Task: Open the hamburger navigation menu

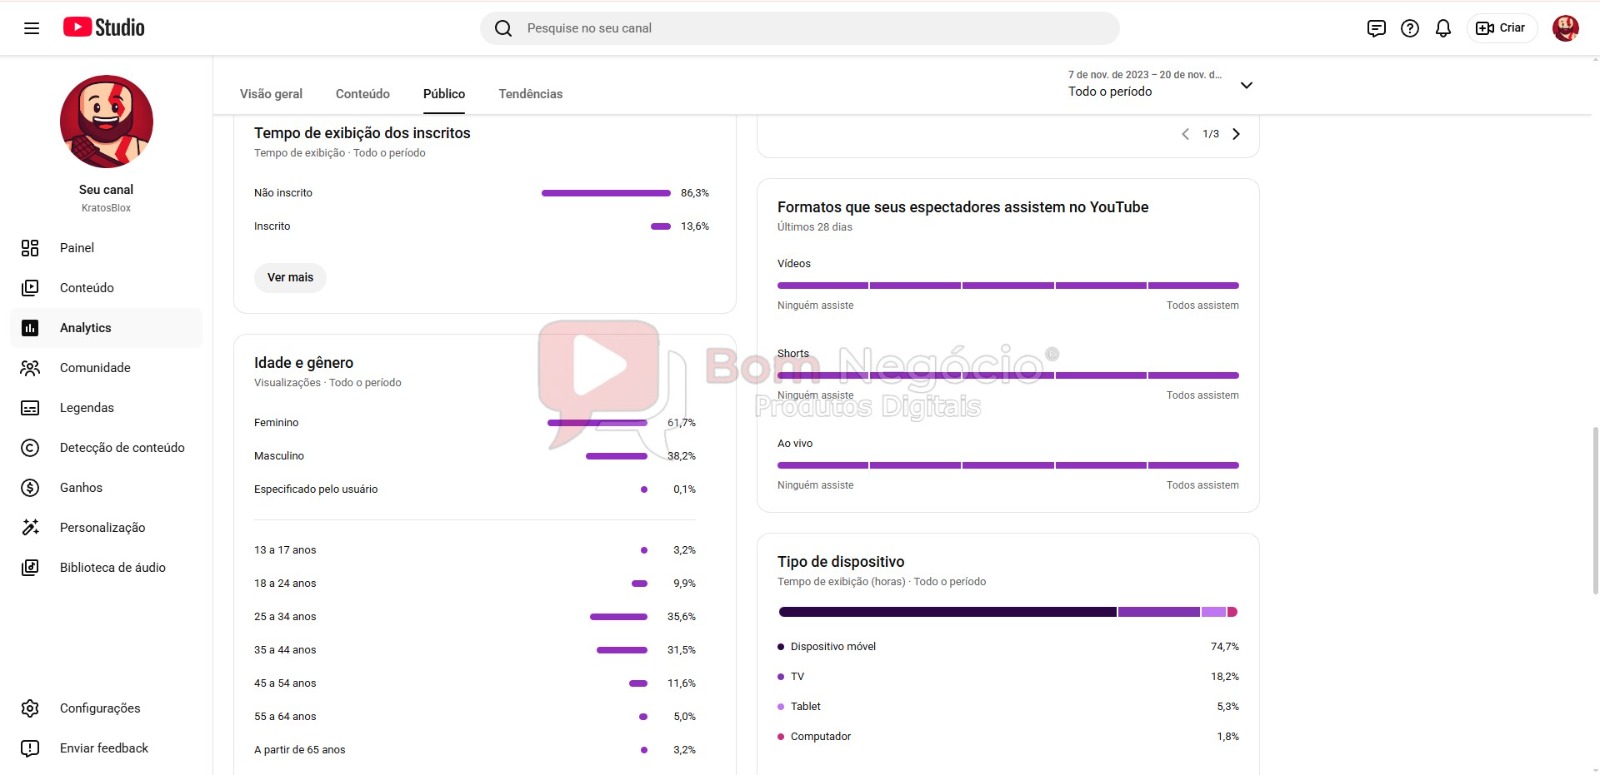Action: [31, 28]
